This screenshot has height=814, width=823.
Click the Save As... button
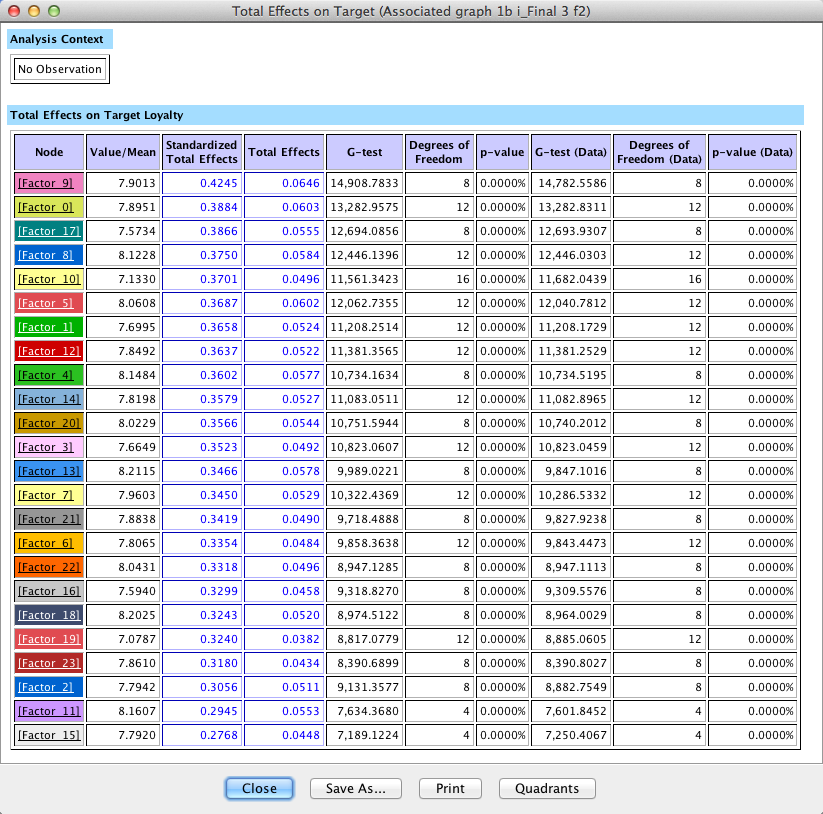355,788
